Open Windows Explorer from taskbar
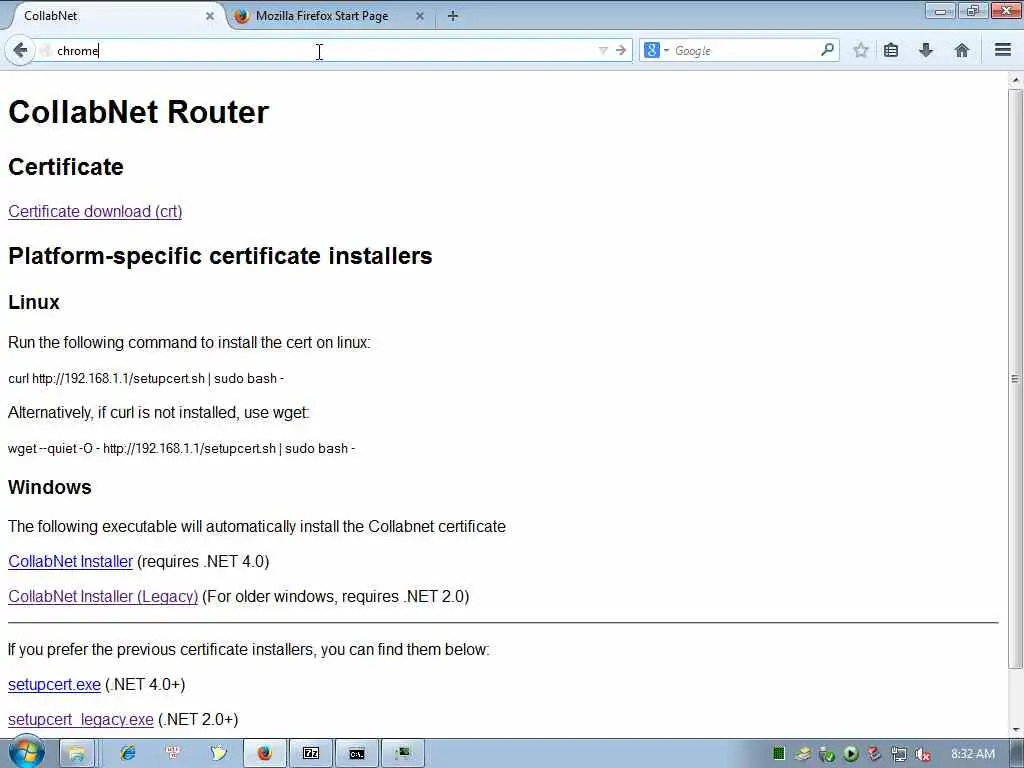1024x768 pixels. pyautogui.click(x=77, y=754)
